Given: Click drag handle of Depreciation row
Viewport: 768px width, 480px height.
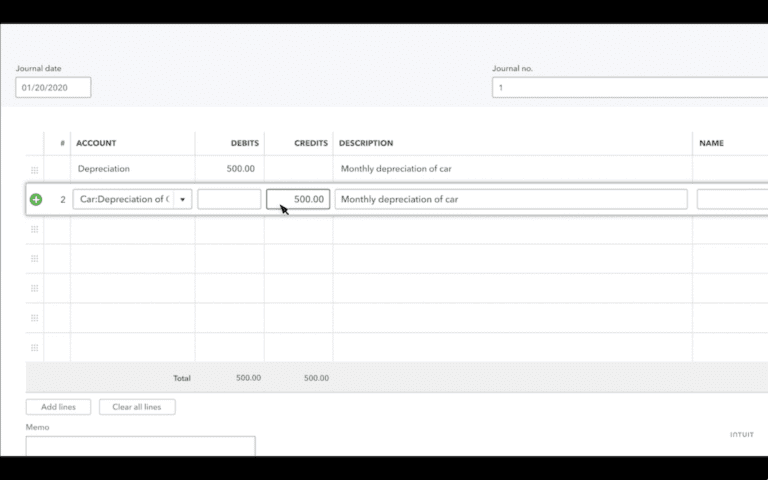Looking at the screenshot, I should [x=34, y=170].
